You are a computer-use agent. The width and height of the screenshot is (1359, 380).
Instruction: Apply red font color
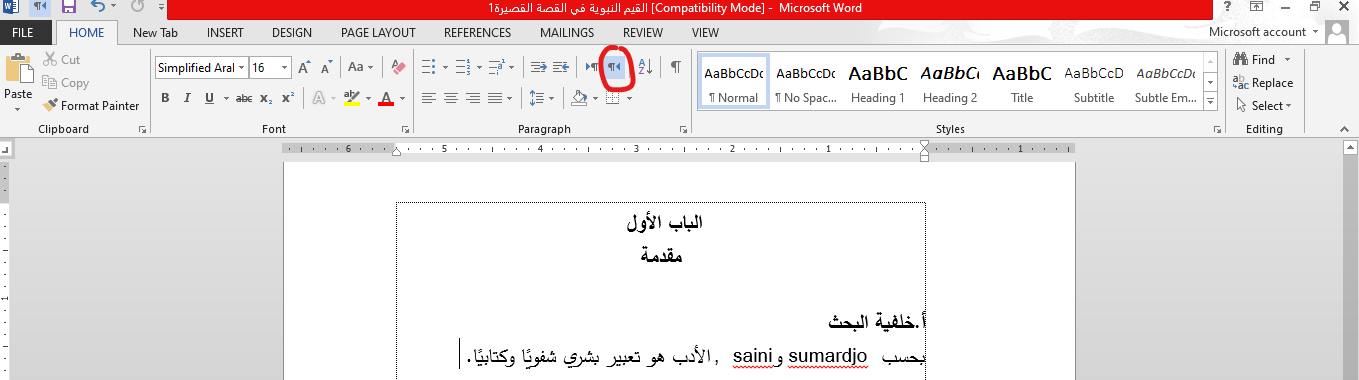[x=386, y=98]
